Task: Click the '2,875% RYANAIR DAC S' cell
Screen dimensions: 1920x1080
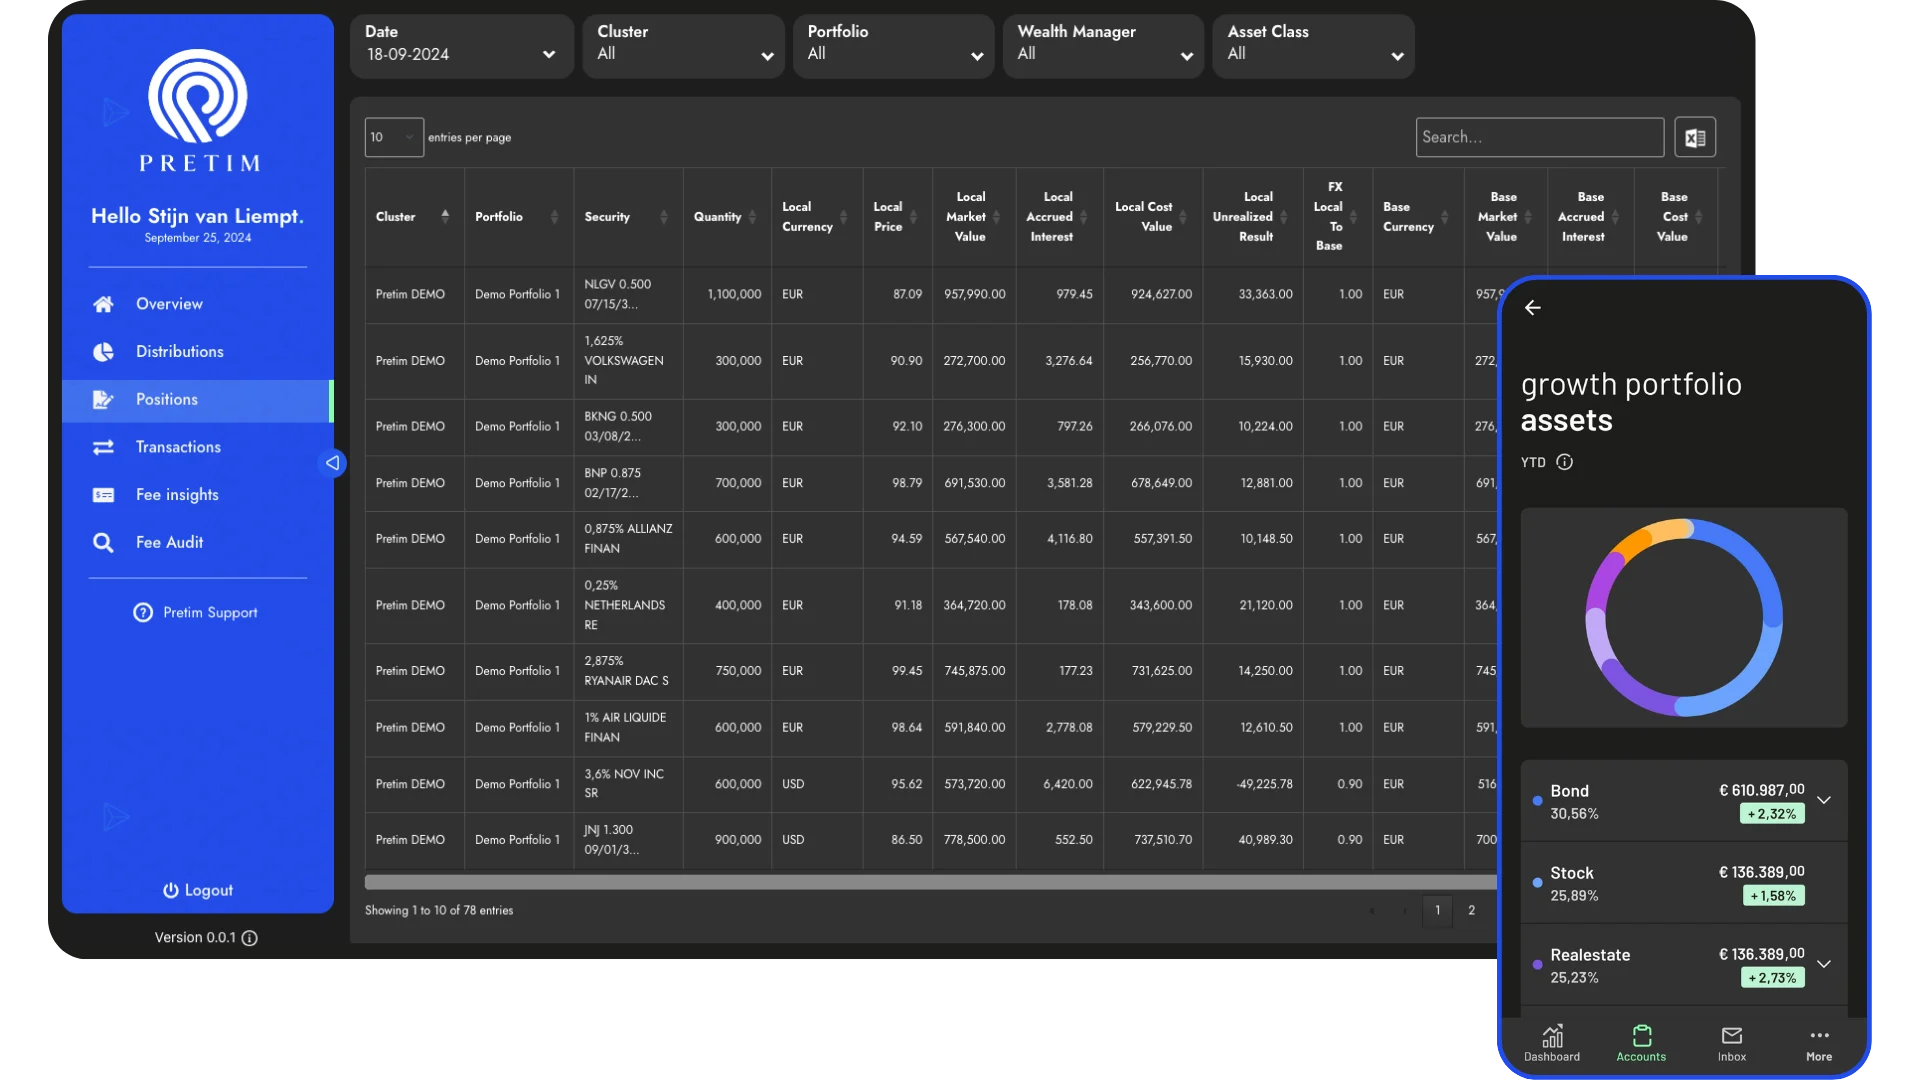Action: [x=628, y=671]
